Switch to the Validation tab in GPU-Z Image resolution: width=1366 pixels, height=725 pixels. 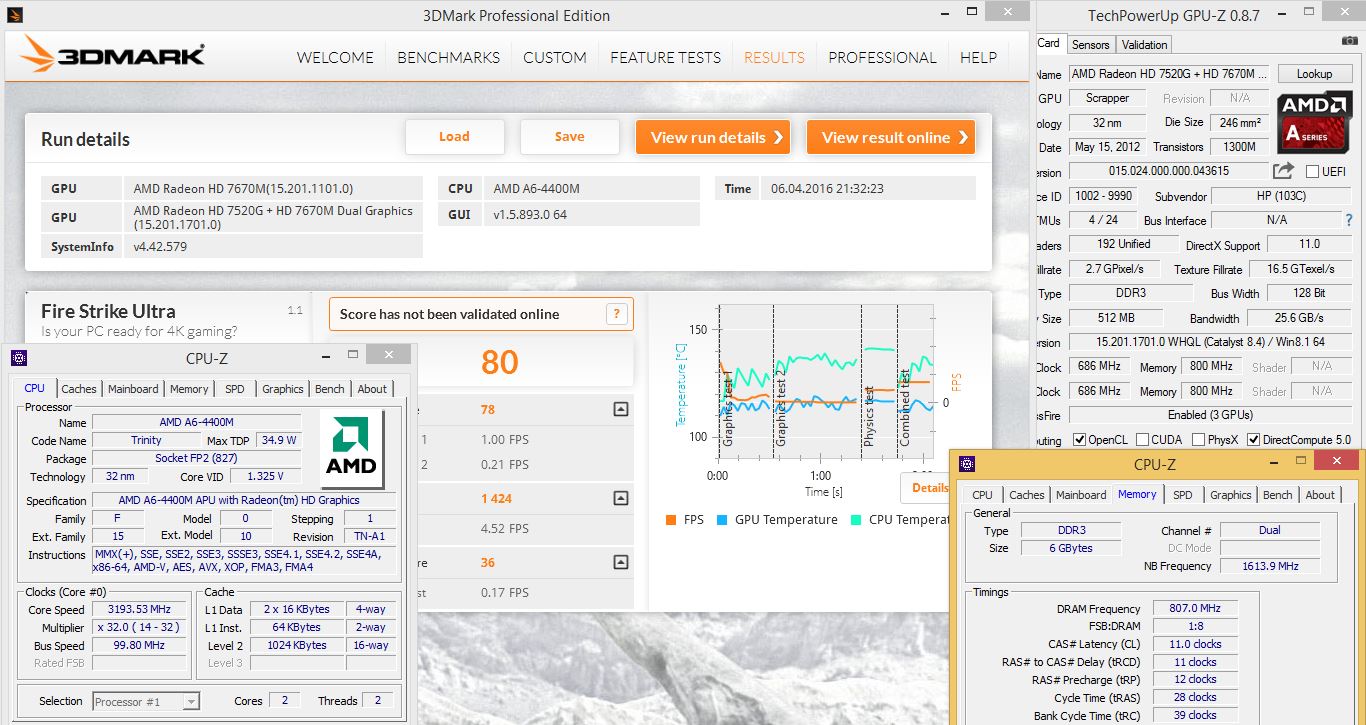[x=1144, y=45]
